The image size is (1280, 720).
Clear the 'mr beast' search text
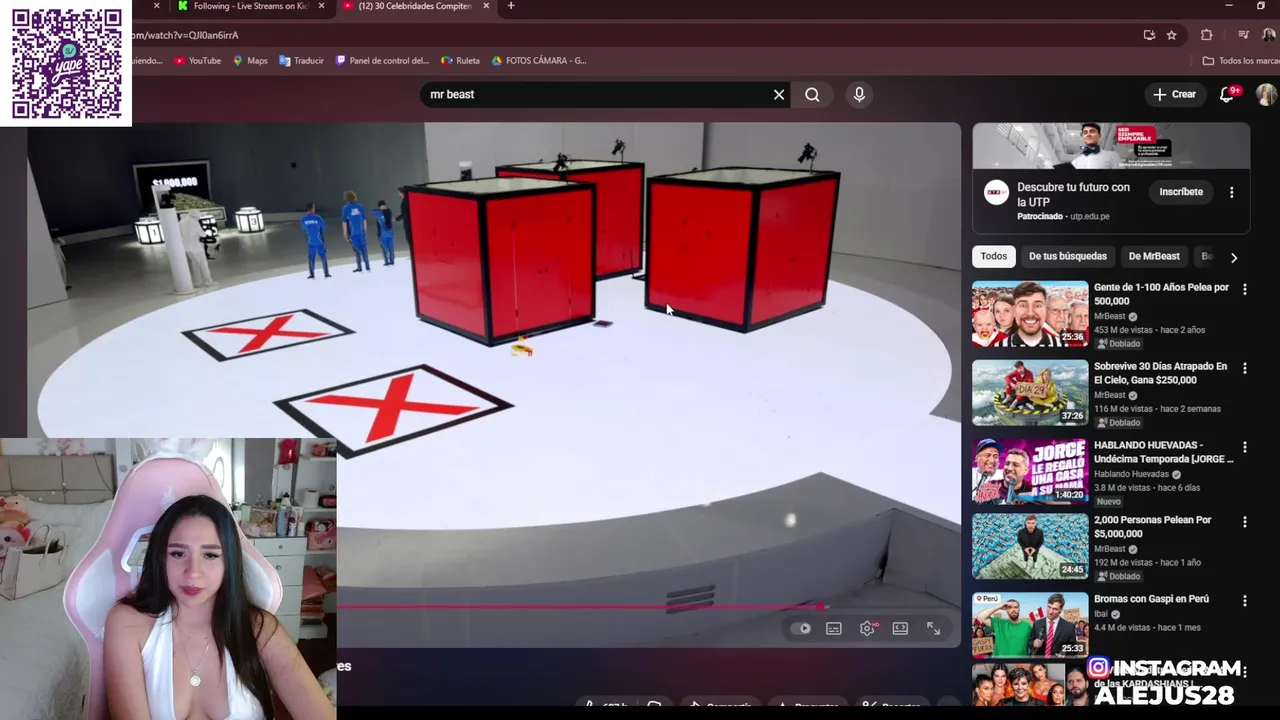[x=779, y=94]
